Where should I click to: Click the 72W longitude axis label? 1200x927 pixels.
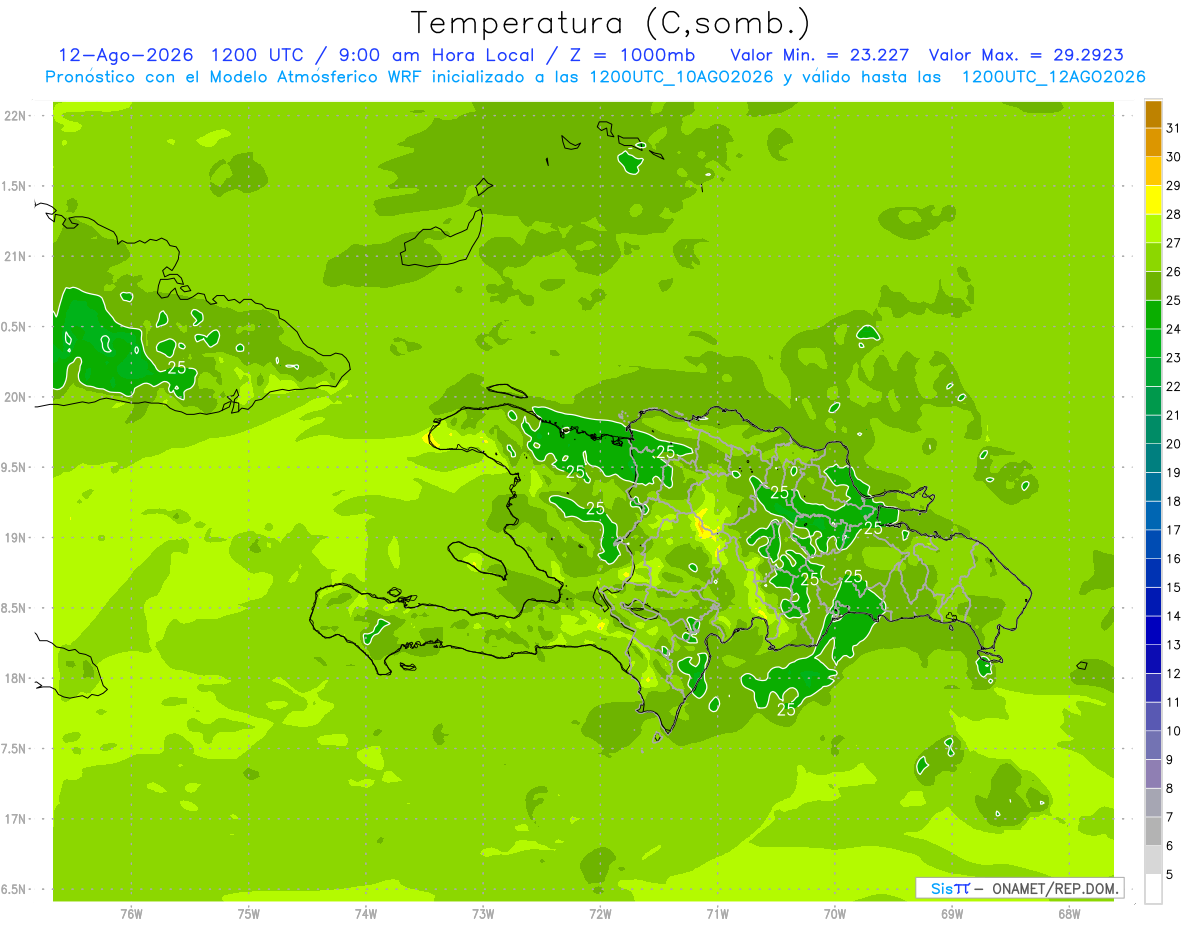600,913
